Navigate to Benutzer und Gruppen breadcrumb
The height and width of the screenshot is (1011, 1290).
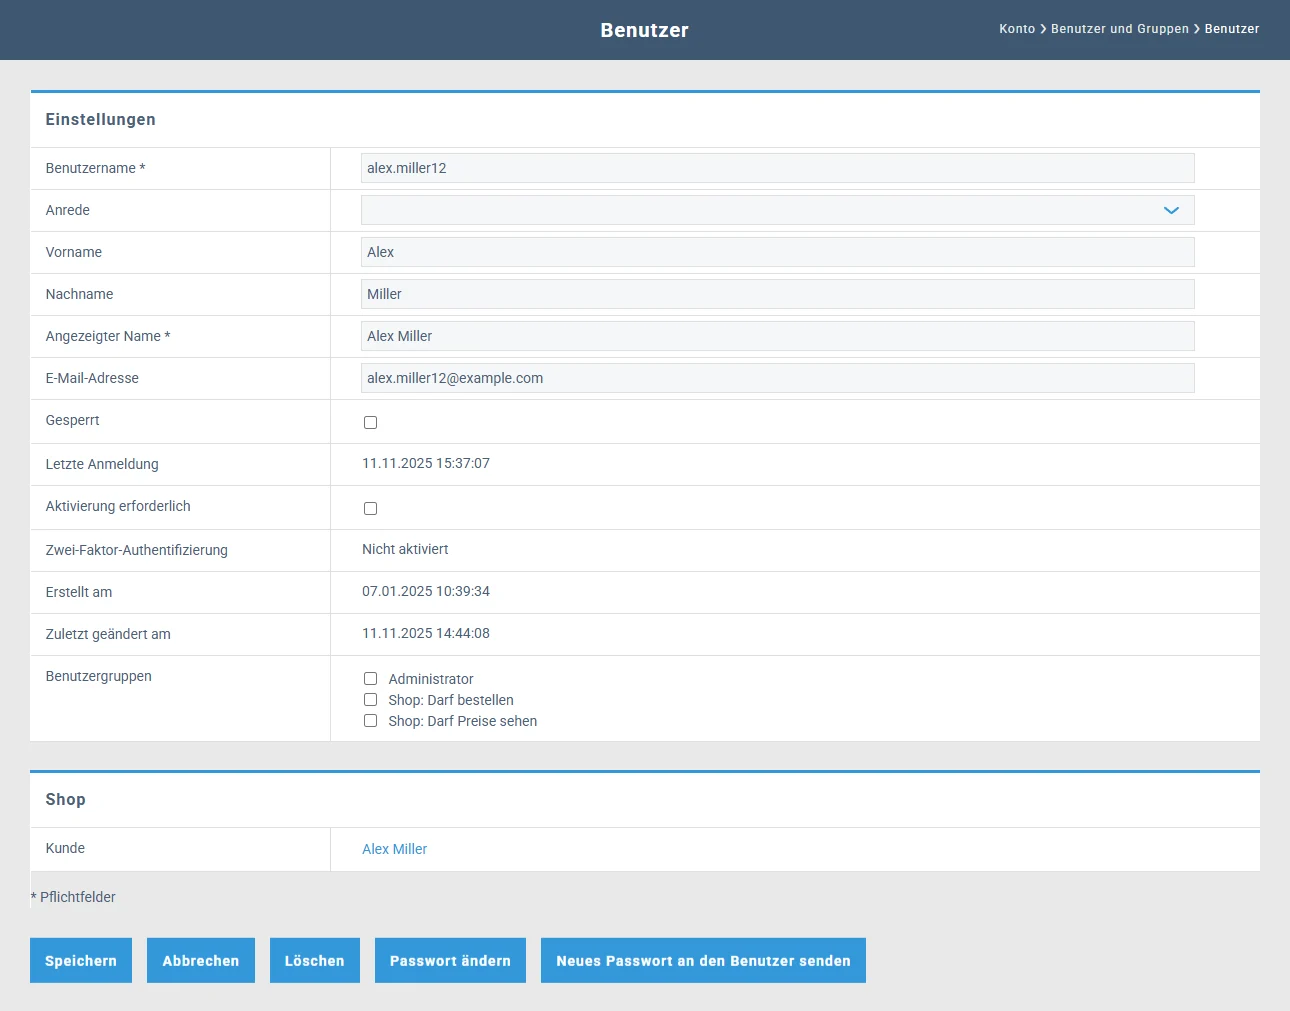point(1119,29)
